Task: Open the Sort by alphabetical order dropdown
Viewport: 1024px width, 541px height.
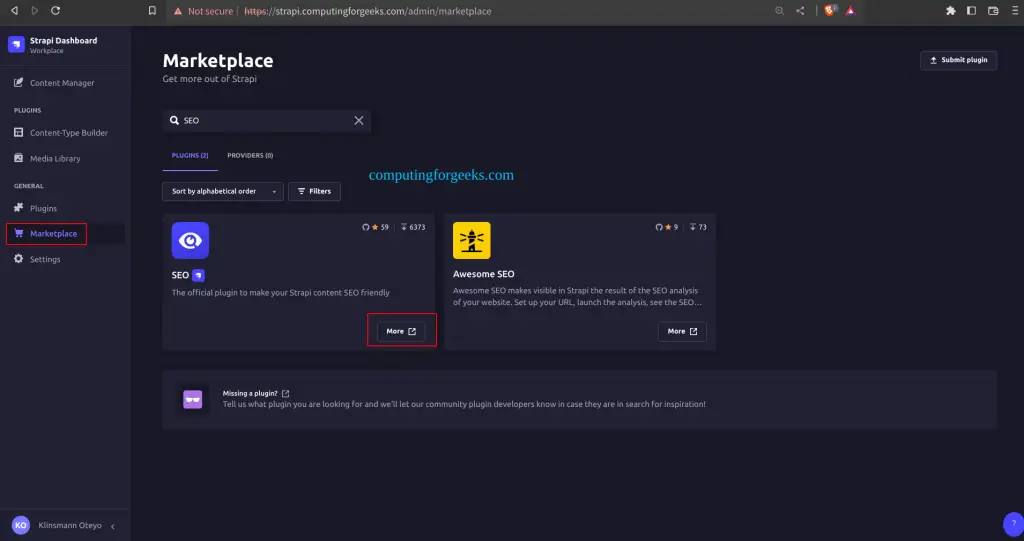Action: 223,191
